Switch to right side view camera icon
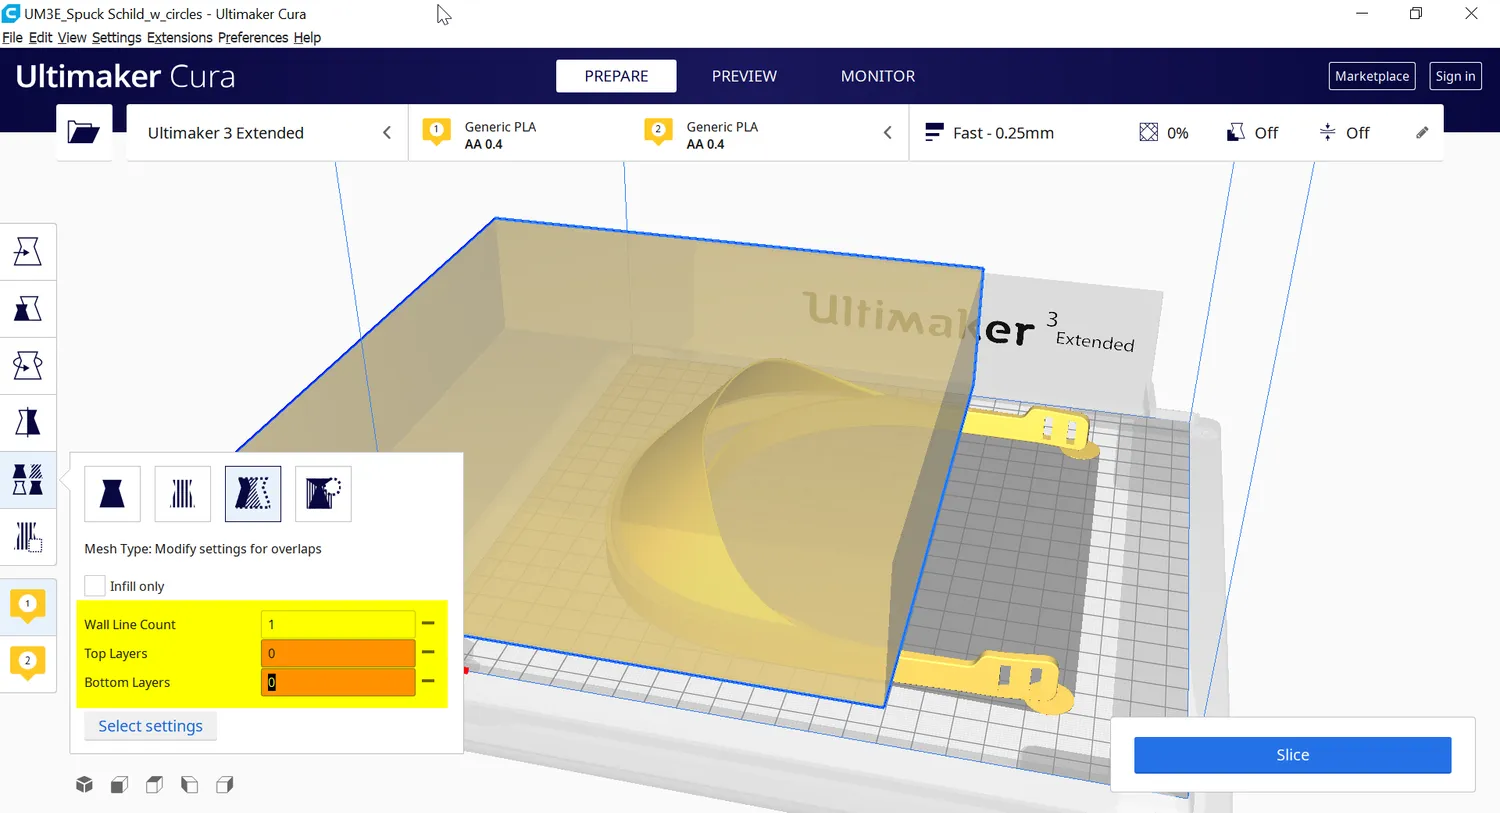The width and height of the screenshot is (1500, 813). 225,785
